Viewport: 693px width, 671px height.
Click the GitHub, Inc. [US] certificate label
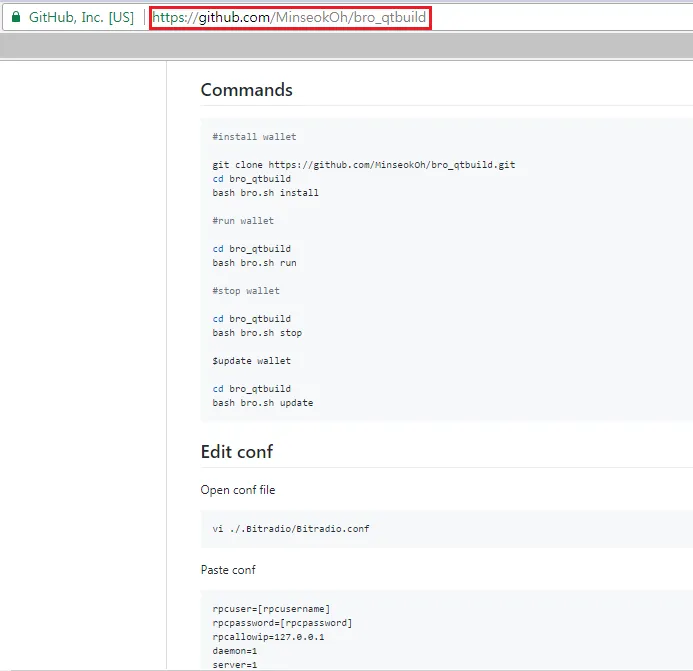tap(81, 17)
